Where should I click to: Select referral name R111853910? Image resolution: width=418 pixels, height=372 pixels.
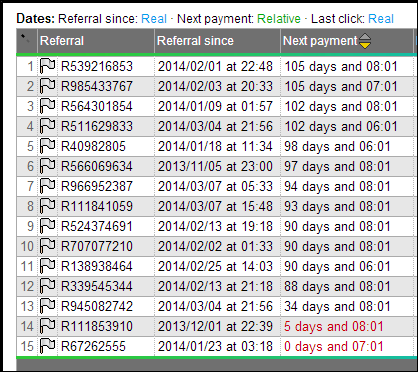(x=97, y=326)
